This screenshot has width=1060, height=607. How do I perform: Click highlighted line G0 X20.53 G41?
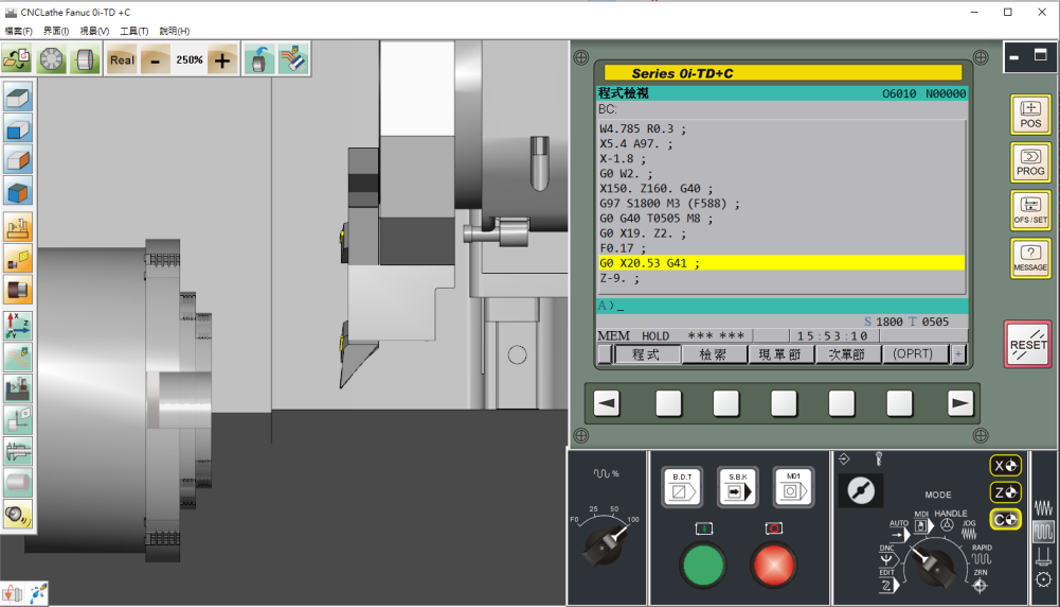click(x=781, y=263)
